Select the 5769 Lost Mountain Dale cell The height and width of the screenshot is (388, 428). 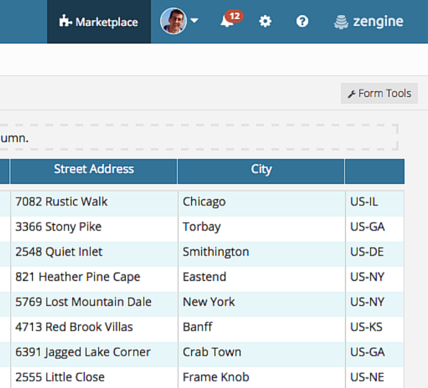(x=94, y=304)
